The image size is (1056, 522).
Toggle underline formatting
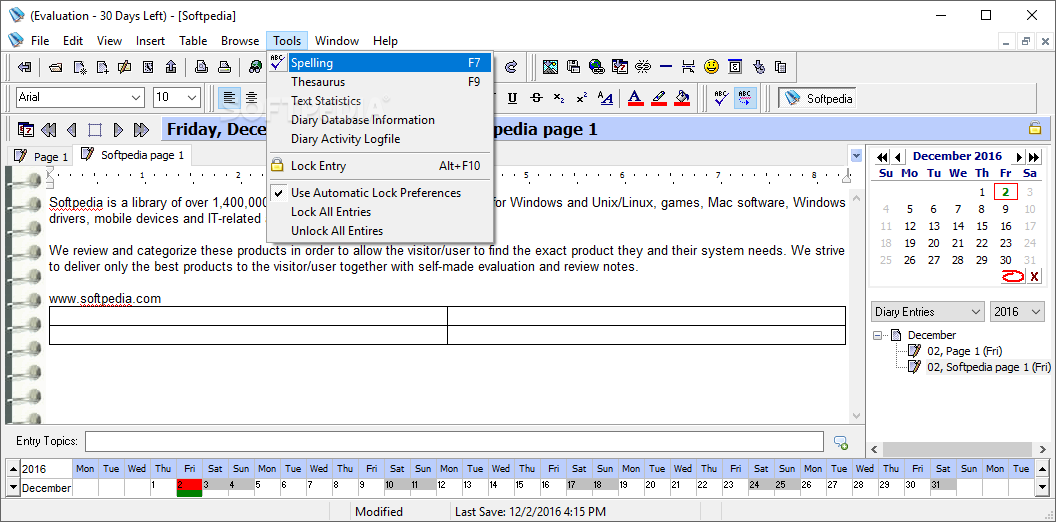click(513, 98)
